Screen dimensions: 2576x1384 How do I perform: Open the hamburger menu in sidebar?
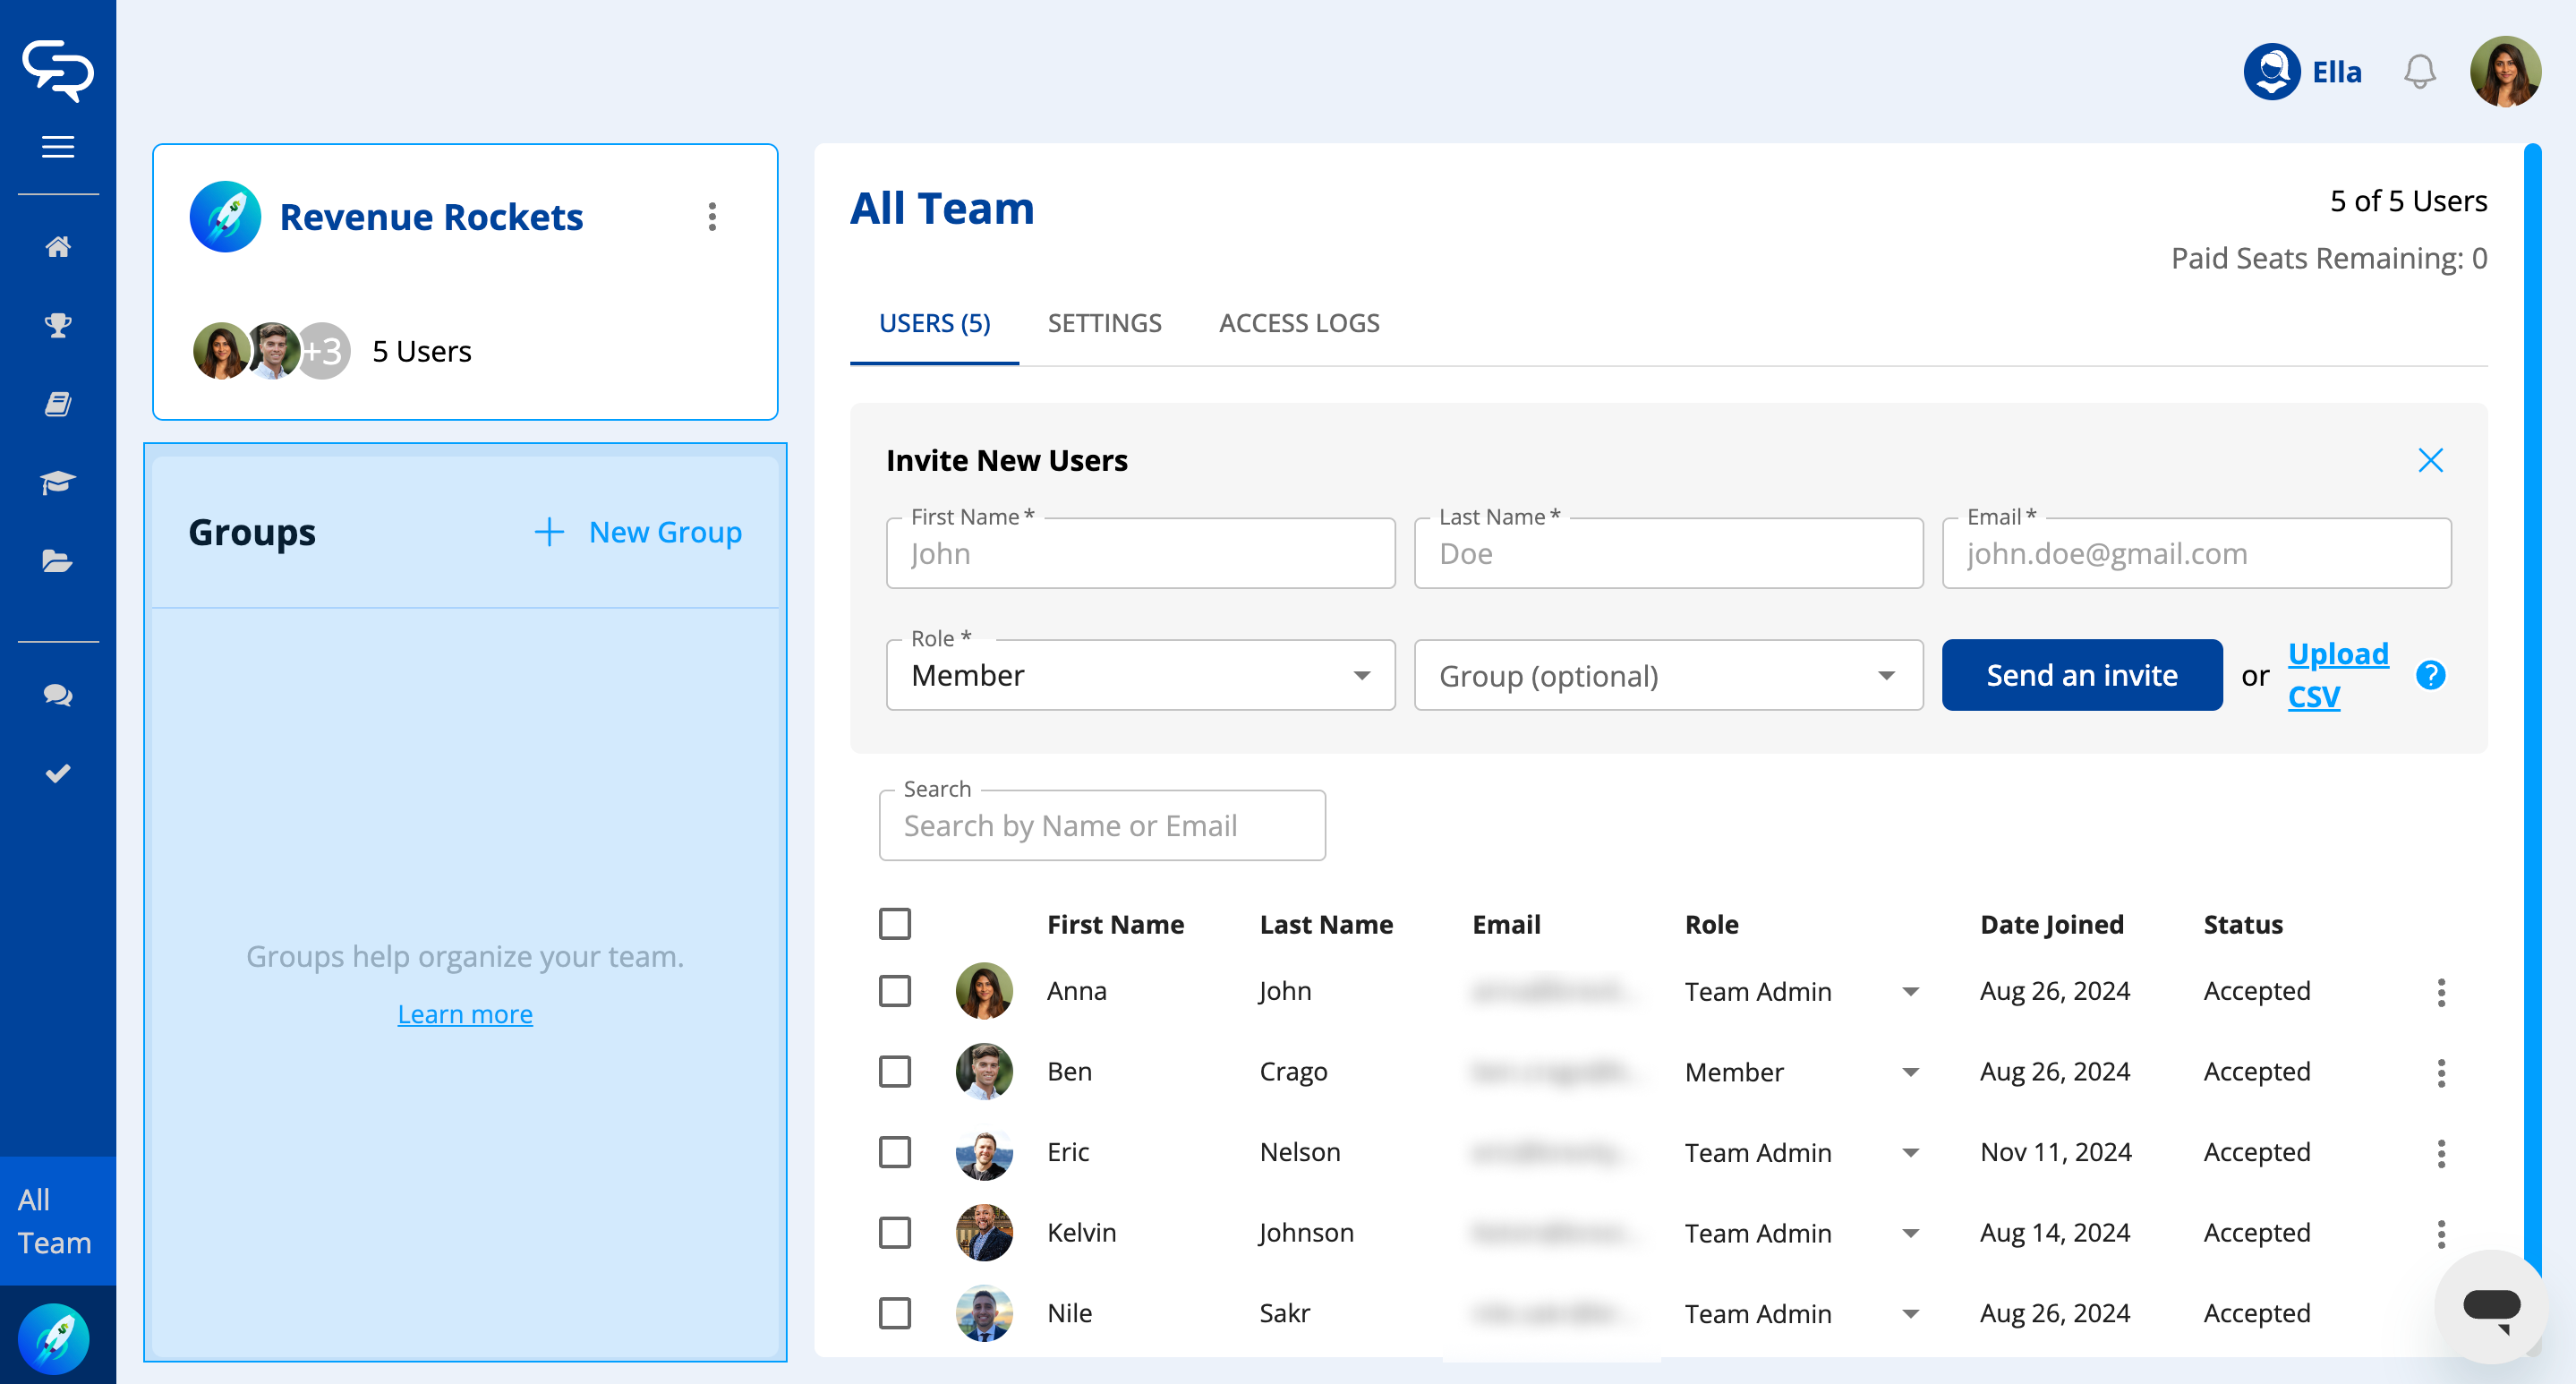[58, 147]
